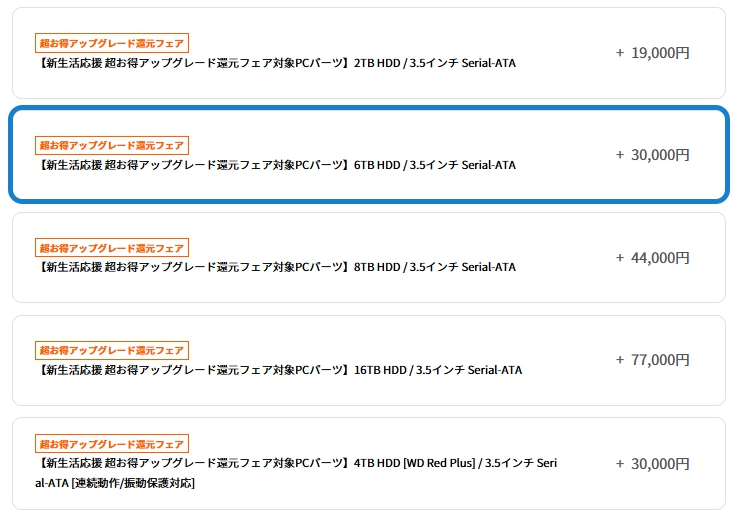This screenshot has height=519, width=740.
Task: Click the 6TB HDD 3.5インチ description text
Action: (277, 165)
